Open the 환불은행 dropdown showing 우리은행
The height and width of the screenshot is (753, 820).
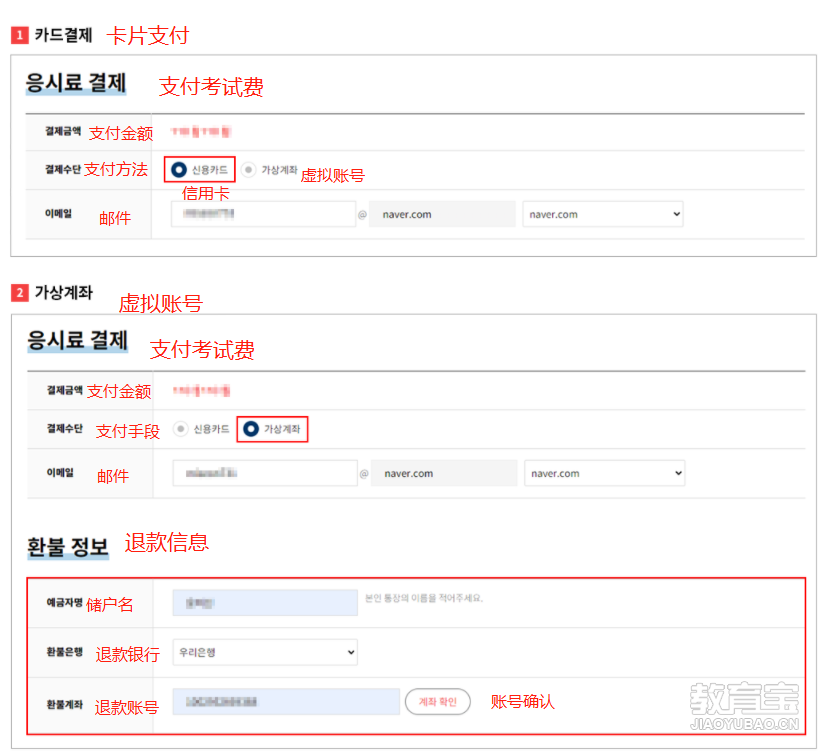[264, 652]
